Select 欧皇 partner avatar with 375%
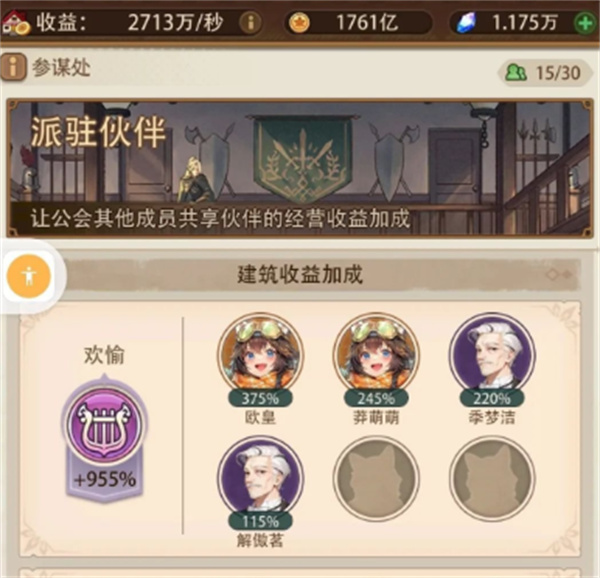Image resolution: width=600 pixels, height=578 pixels. click(x=260, y=356)
